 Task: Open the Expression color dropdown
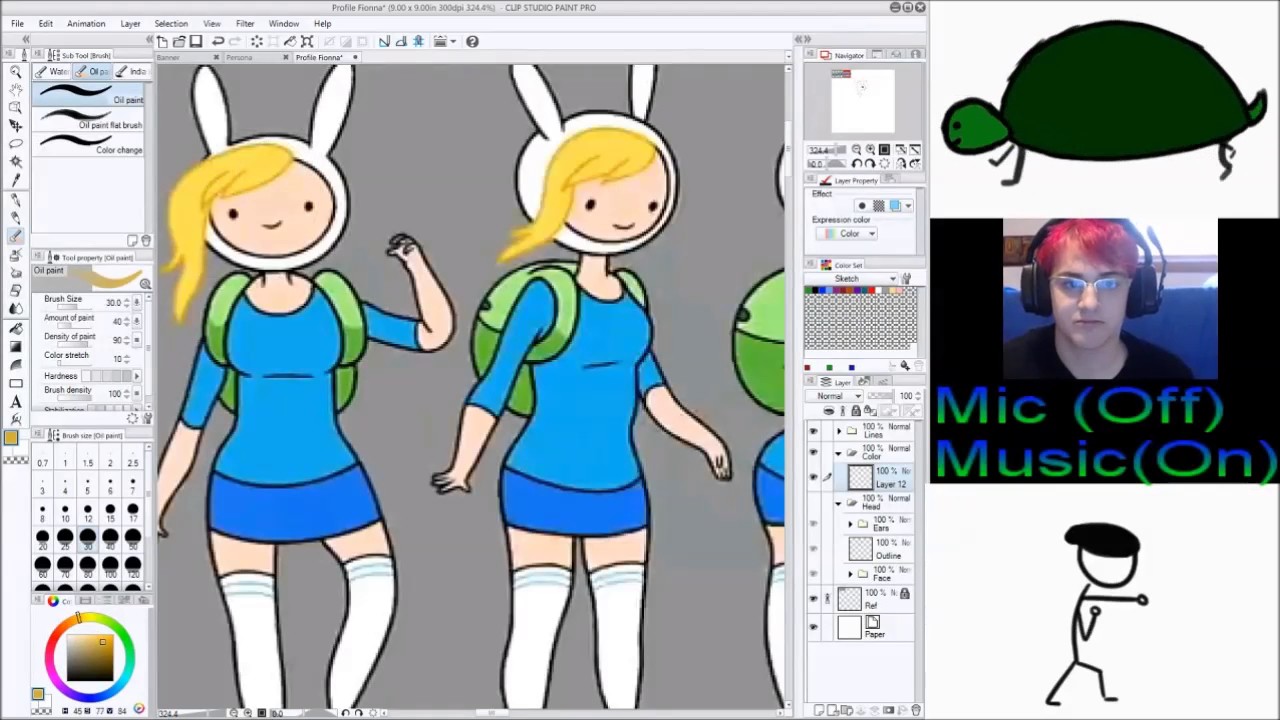click(x=846, y=234)
